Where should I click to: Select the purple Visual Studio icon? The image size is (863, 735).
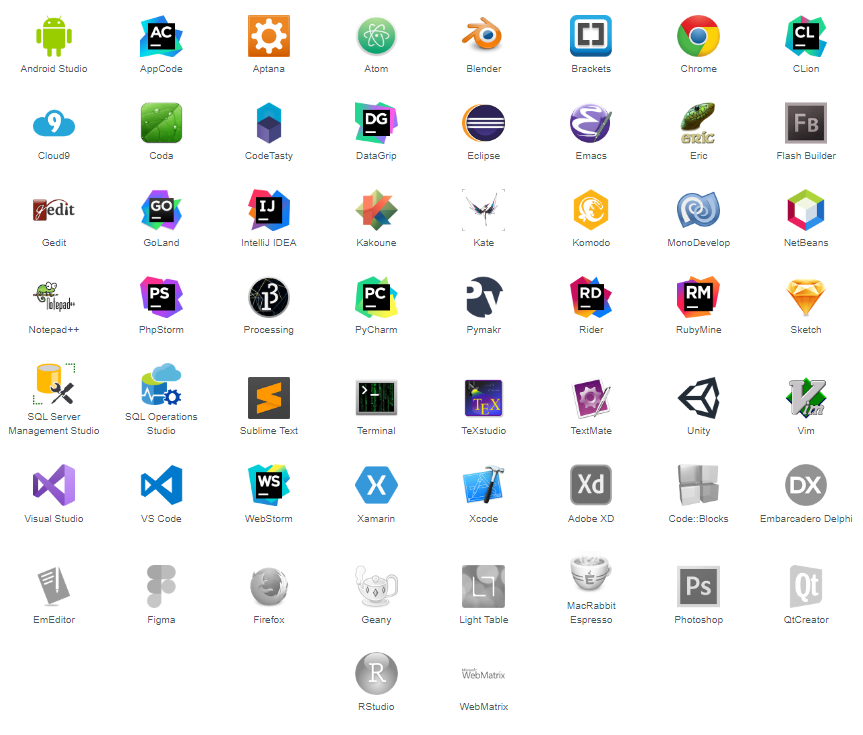54,485
